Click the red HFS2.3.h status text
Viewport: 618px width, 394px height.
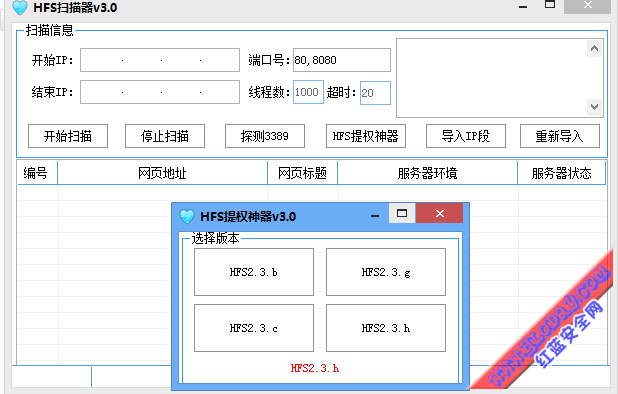(x=315, y=368)
